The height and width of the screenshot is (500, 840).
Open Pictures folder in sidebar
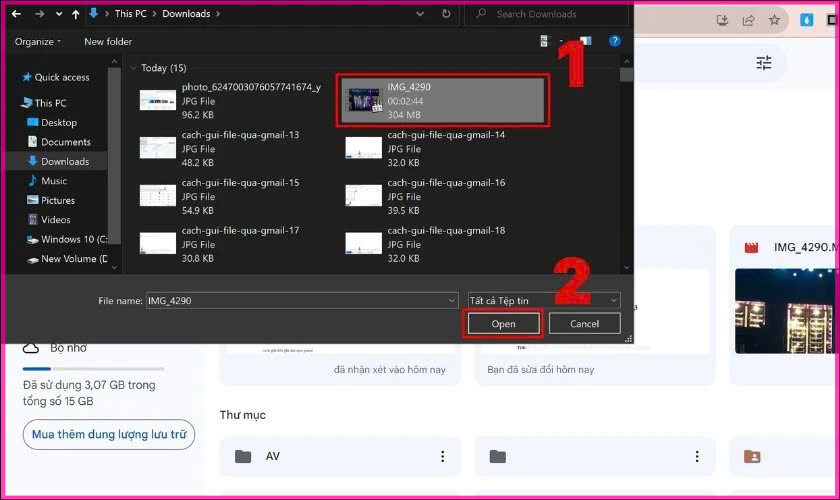click(x=51, y=200)
